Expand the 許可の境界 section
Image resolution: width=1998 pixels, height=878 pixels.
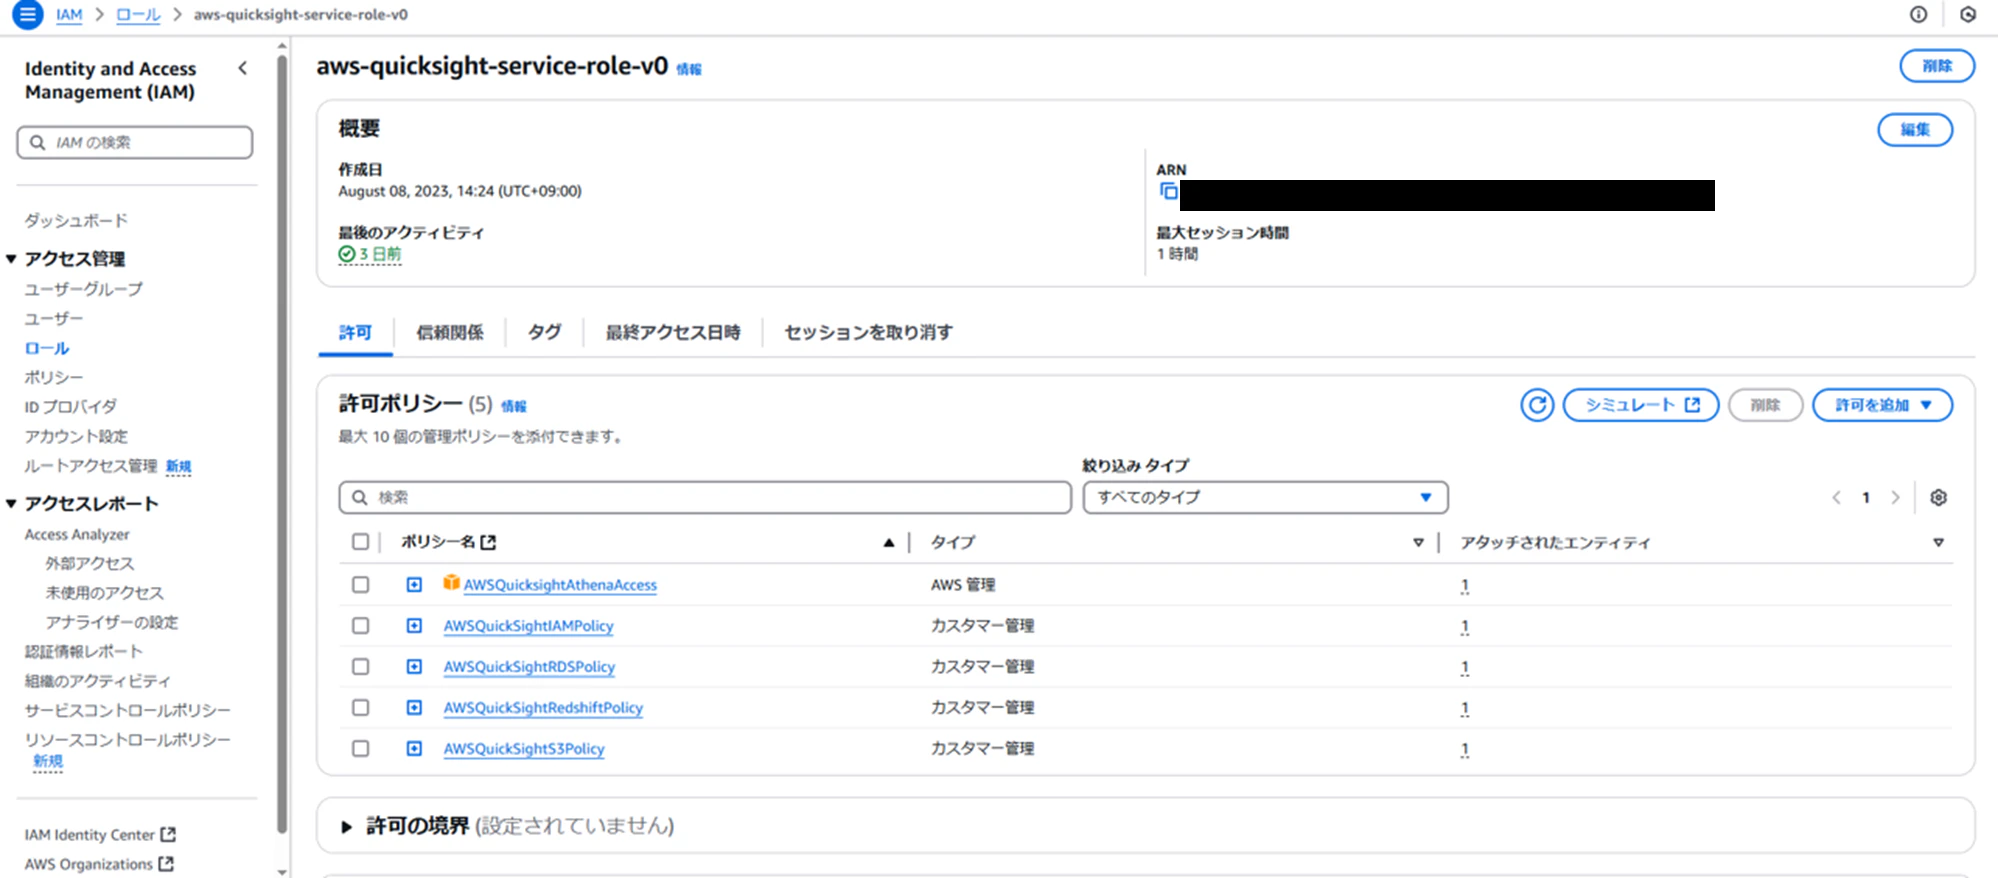click(346, 827)
